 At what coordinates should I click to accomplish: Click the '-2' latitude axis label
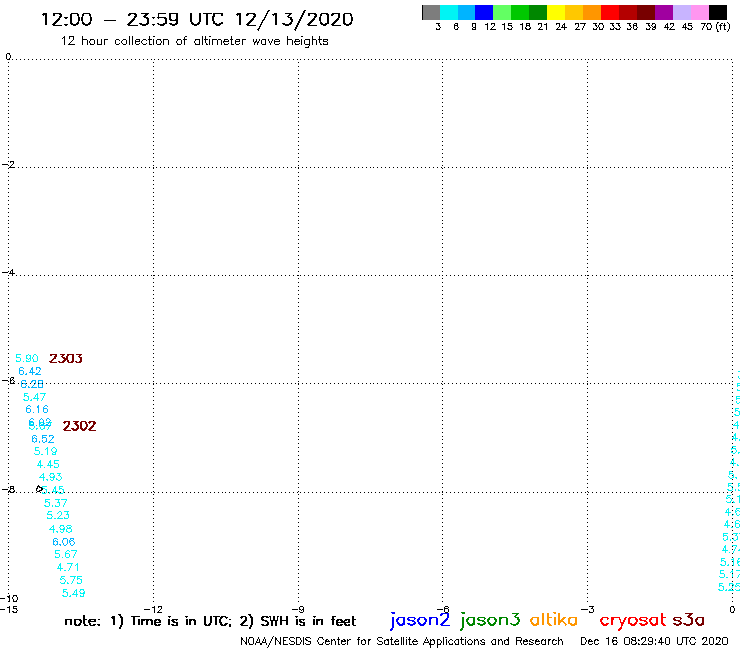click(x=8, y=164)
